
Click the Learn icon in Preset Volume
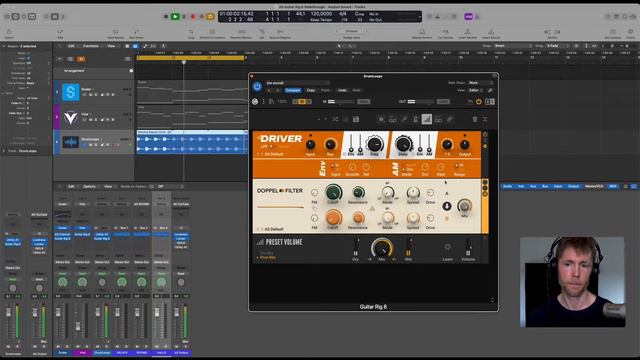click(447, 247)
